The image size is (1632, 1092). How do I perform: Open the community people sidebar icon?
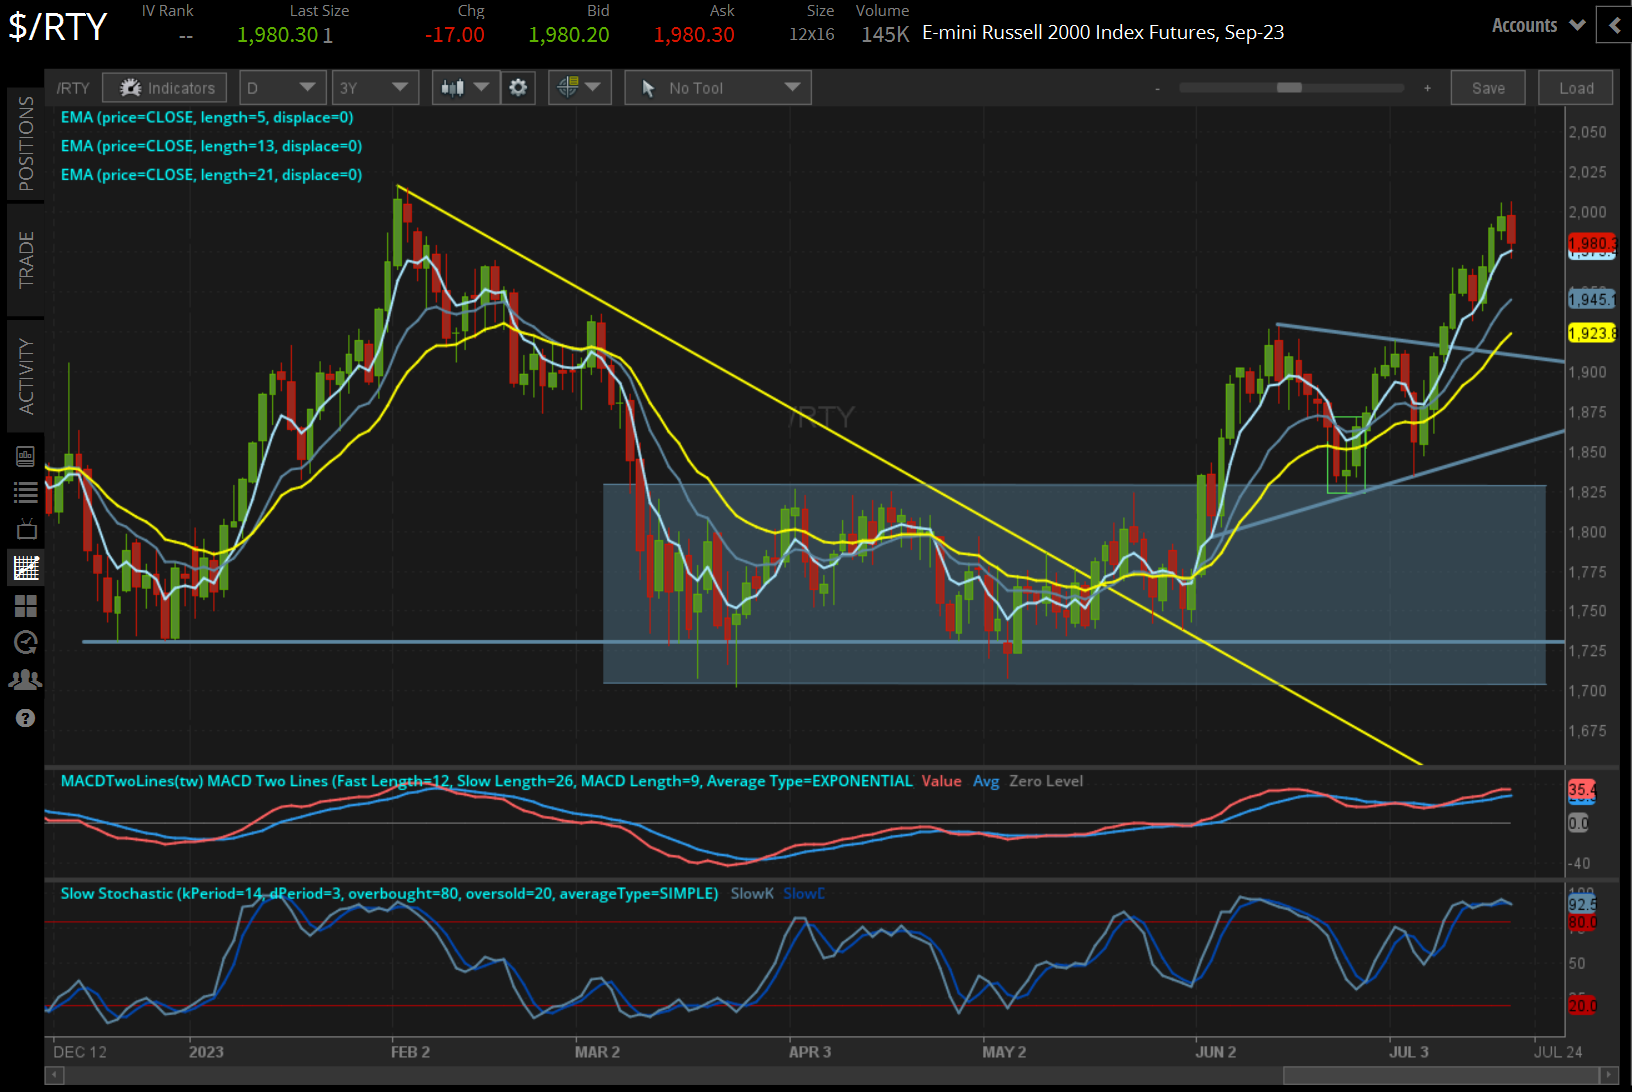point(26,680)
